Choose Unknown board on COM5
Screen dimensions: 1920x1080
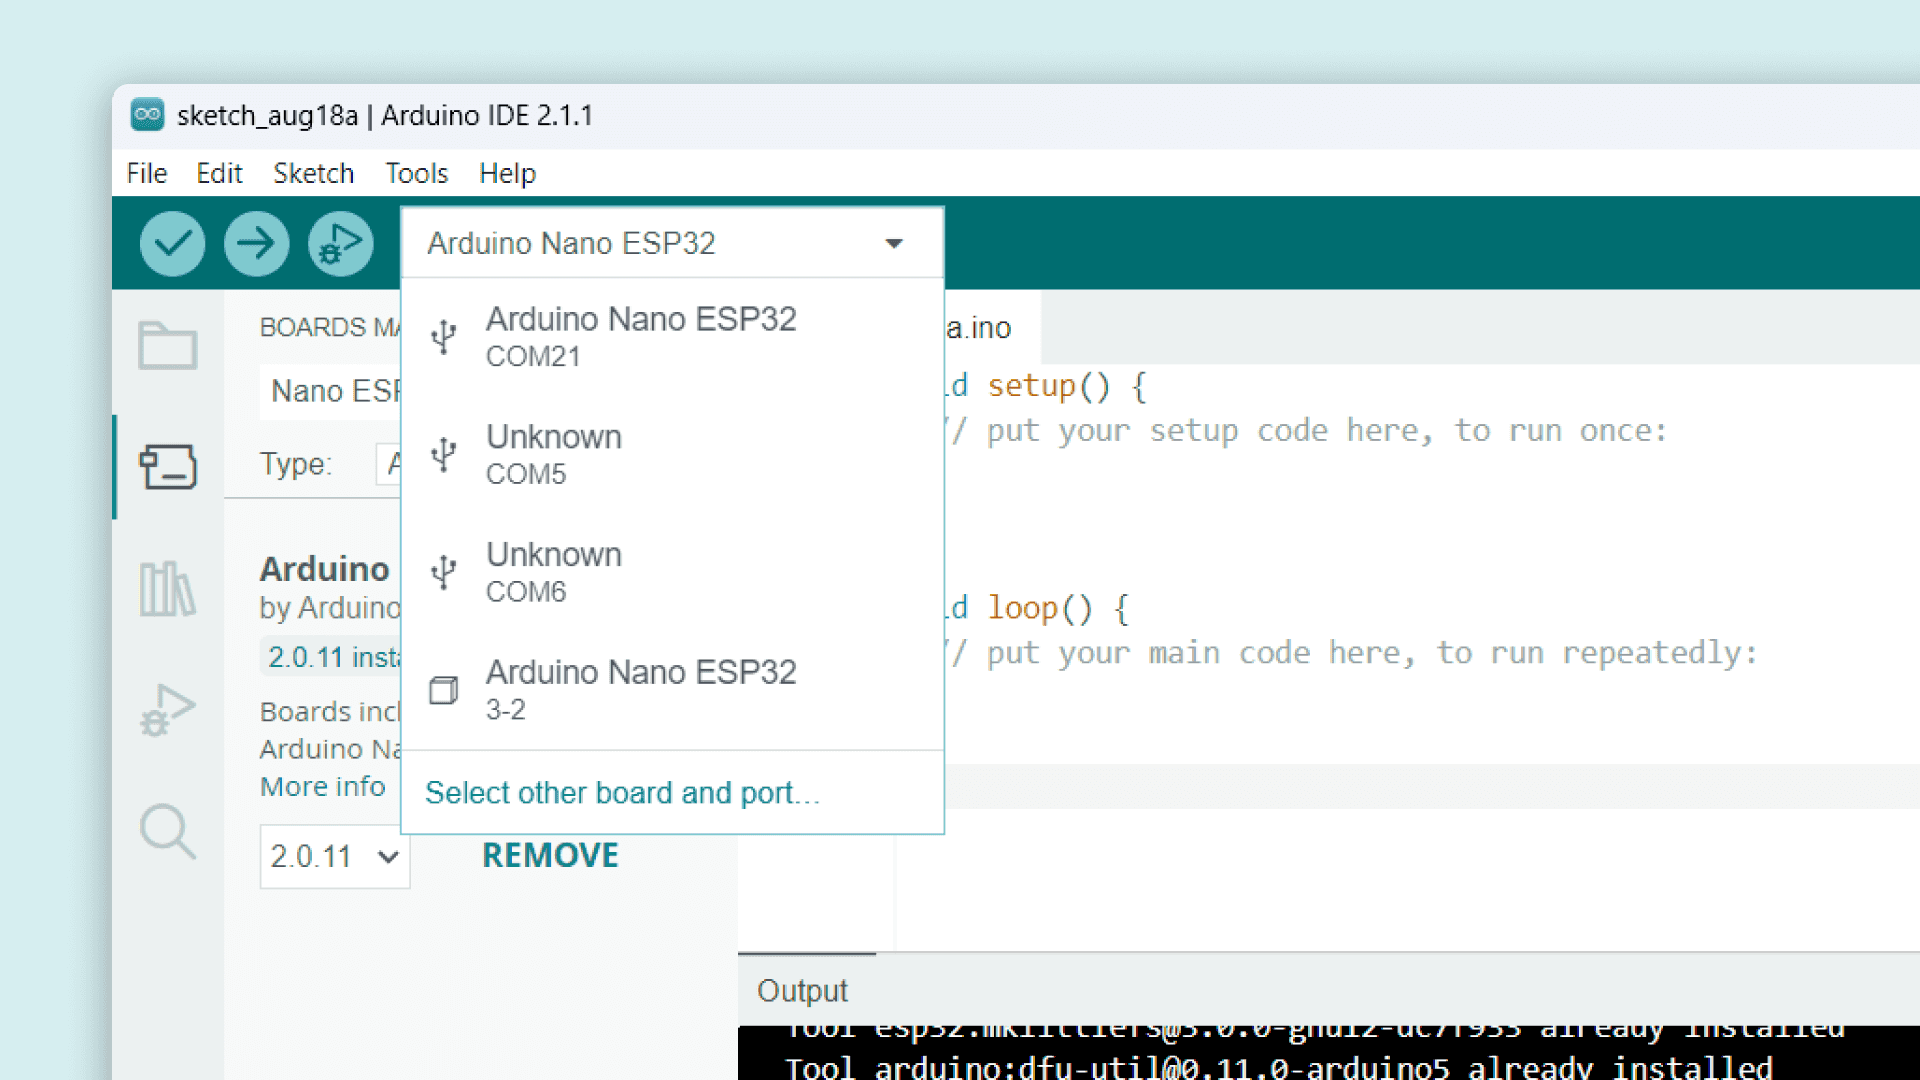[x=554, y=454]
